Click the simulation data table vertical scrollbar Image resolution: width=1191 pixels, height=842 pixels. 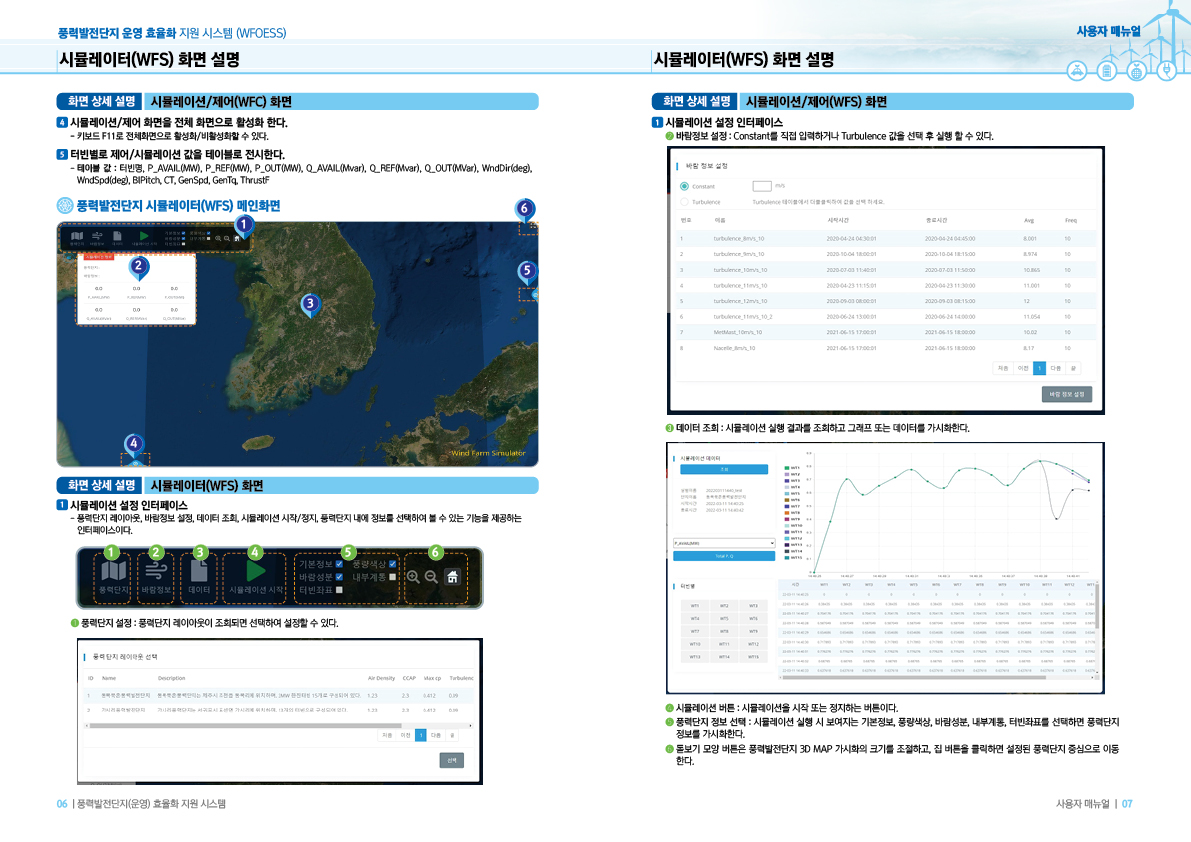1097,607
